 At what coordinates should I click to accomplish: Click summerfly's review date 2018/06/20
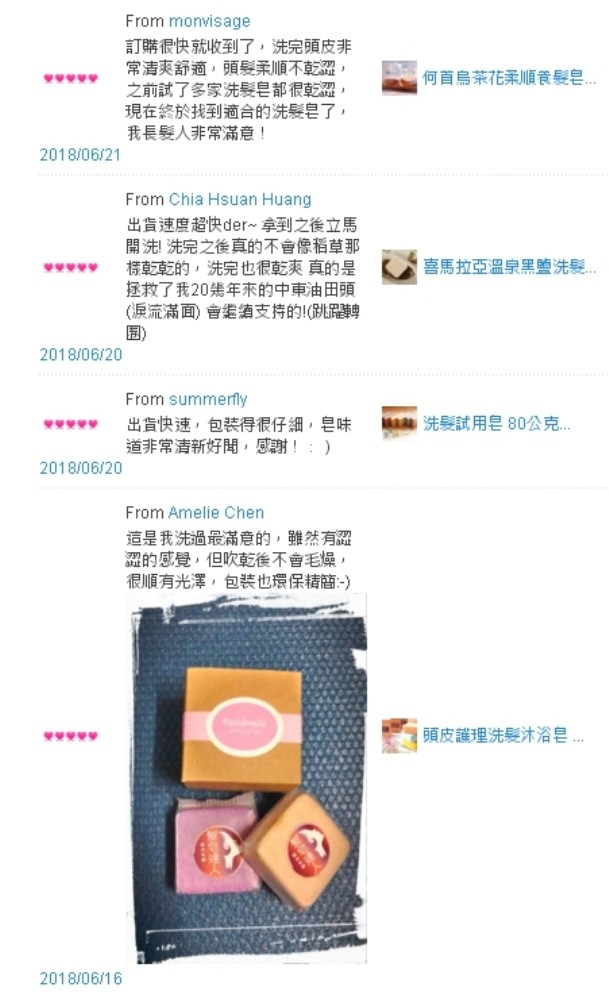[x=80, y=468]
